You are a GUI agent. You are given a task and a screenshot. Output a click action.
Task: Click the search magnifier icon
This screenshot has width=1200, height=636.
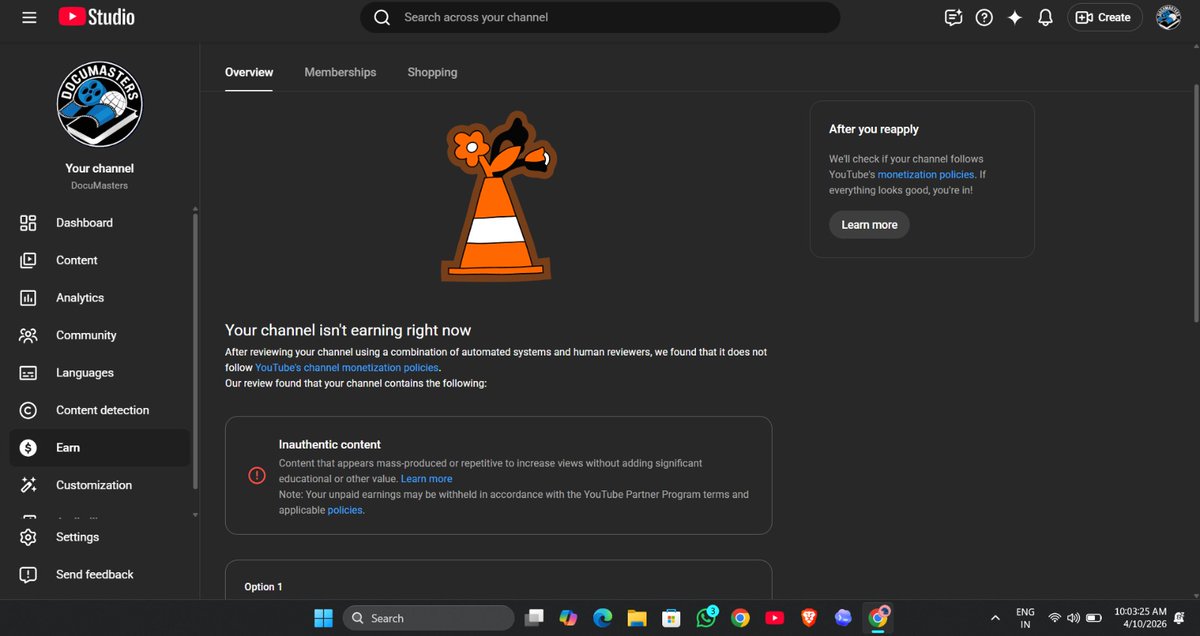[382, 17]
